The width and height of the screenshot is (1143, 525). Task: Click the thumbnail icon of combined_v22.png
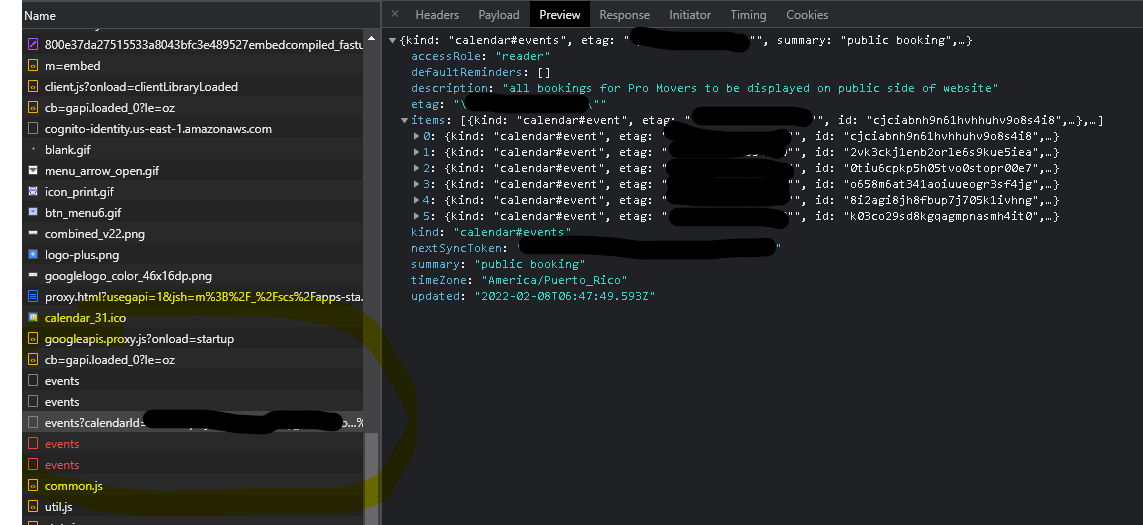(x=33, y=234)
